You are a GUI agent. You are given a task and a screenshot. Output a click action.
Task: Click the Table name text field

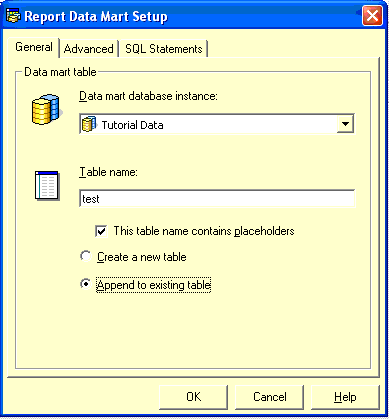coord(217,199)
